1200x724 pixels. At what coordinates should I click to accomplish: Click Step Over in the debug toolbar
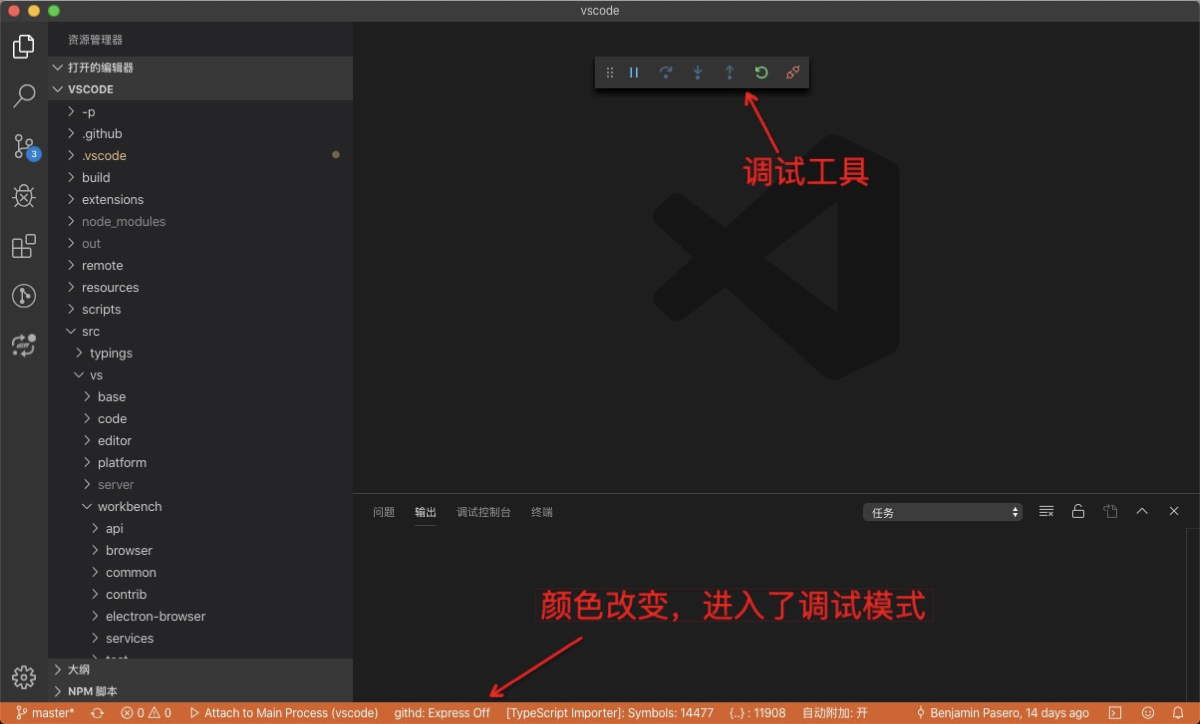point(665,72)
